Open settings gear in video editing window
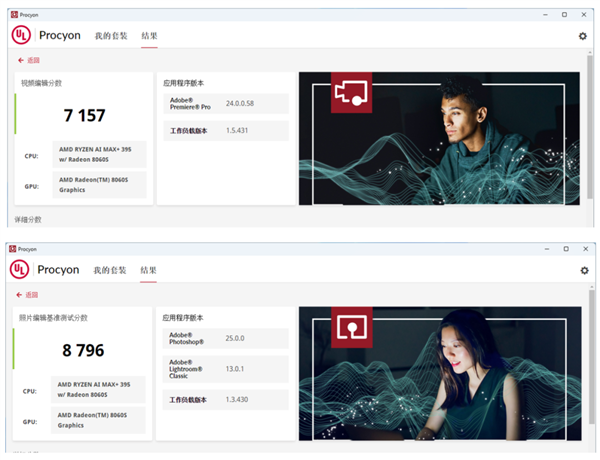Screen dimensions: 600x460 [583, 36]
